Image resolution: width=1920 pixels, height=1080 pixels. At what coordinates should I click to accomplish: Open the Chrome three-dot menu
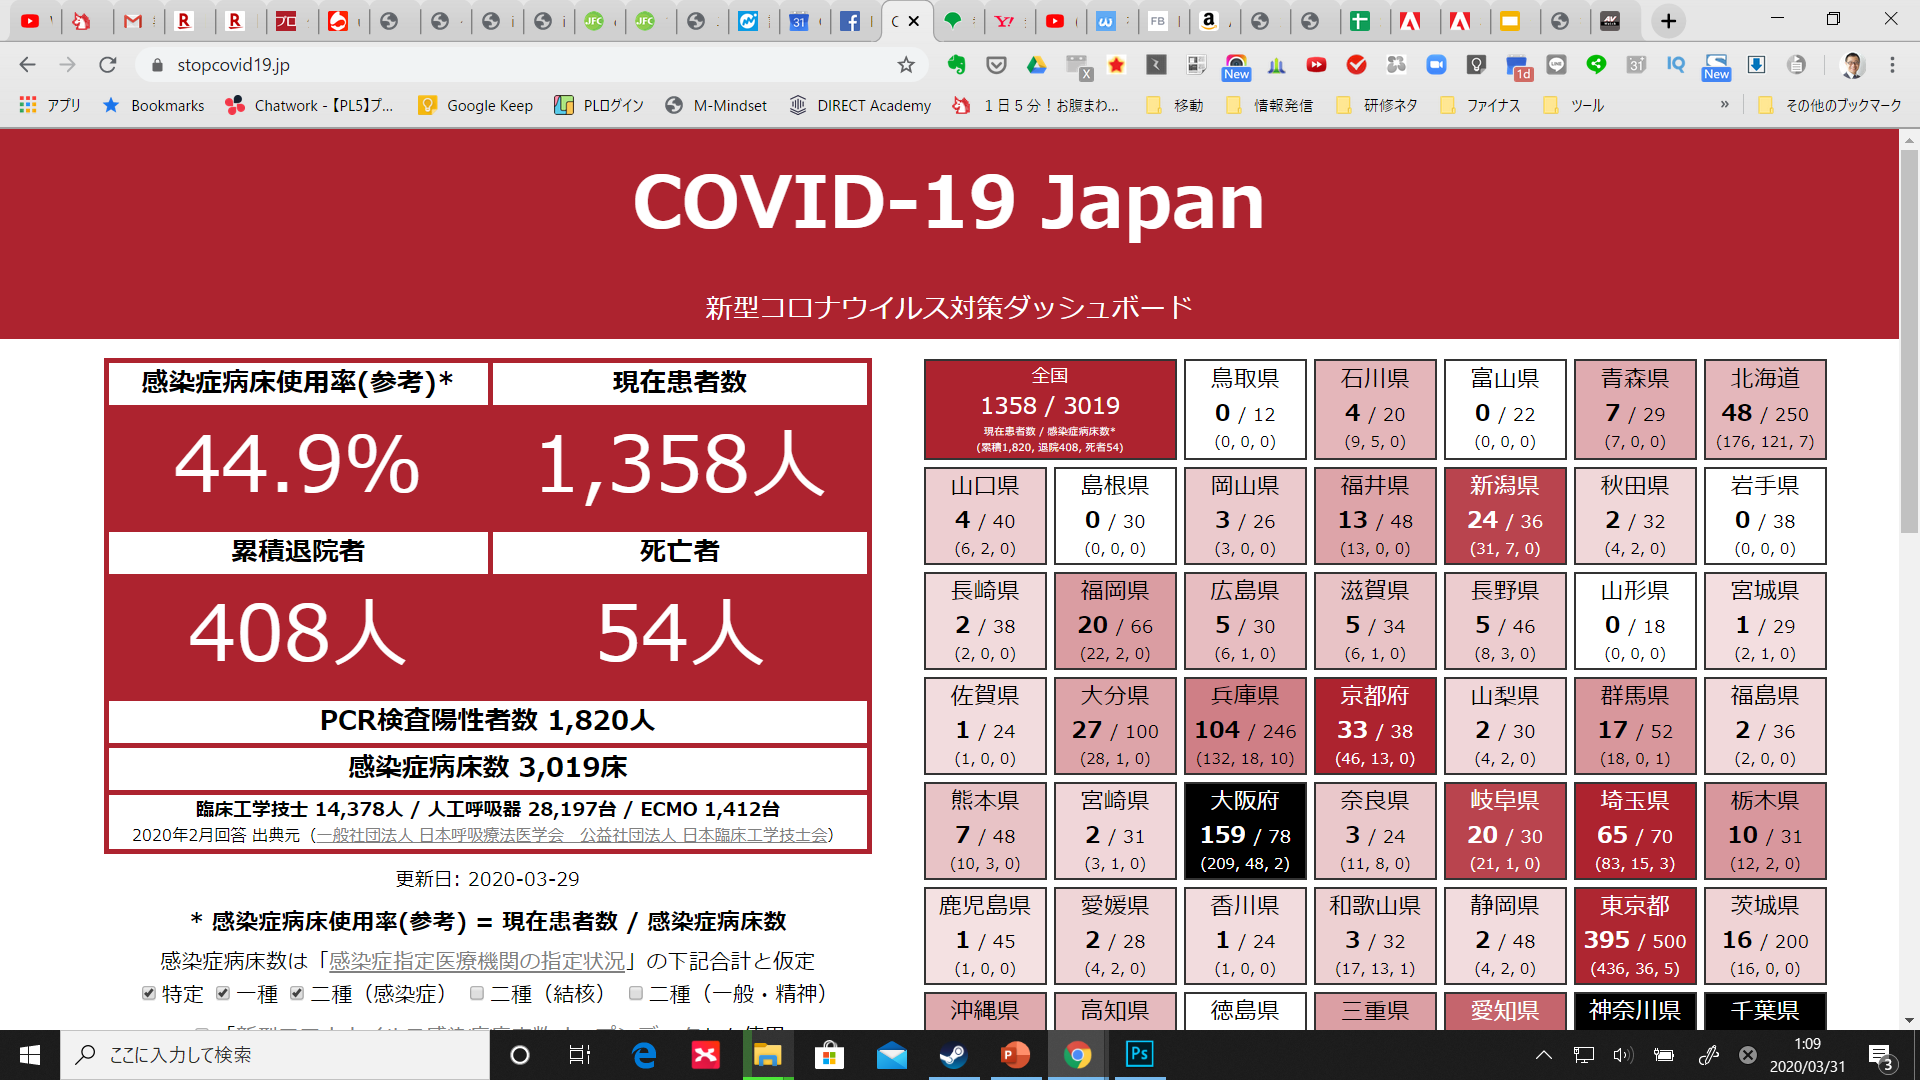1892,65
